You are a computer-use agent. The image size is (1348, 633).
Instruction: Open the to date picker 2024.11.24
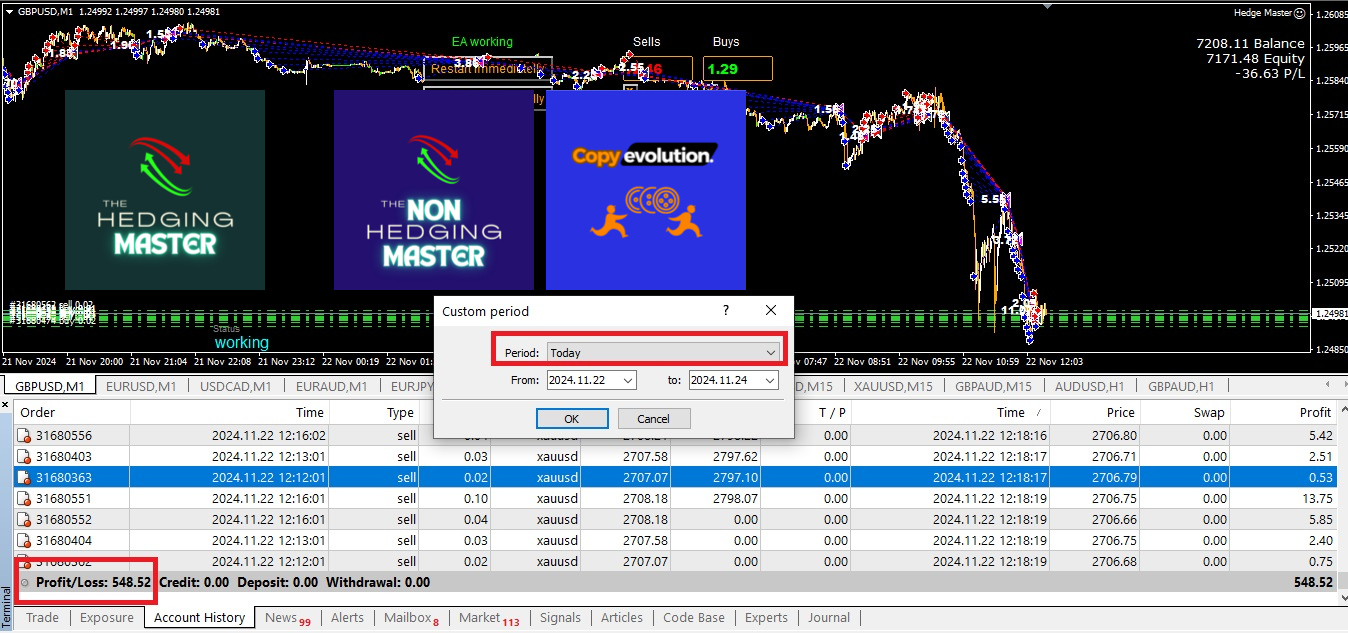tap(733, 380)
